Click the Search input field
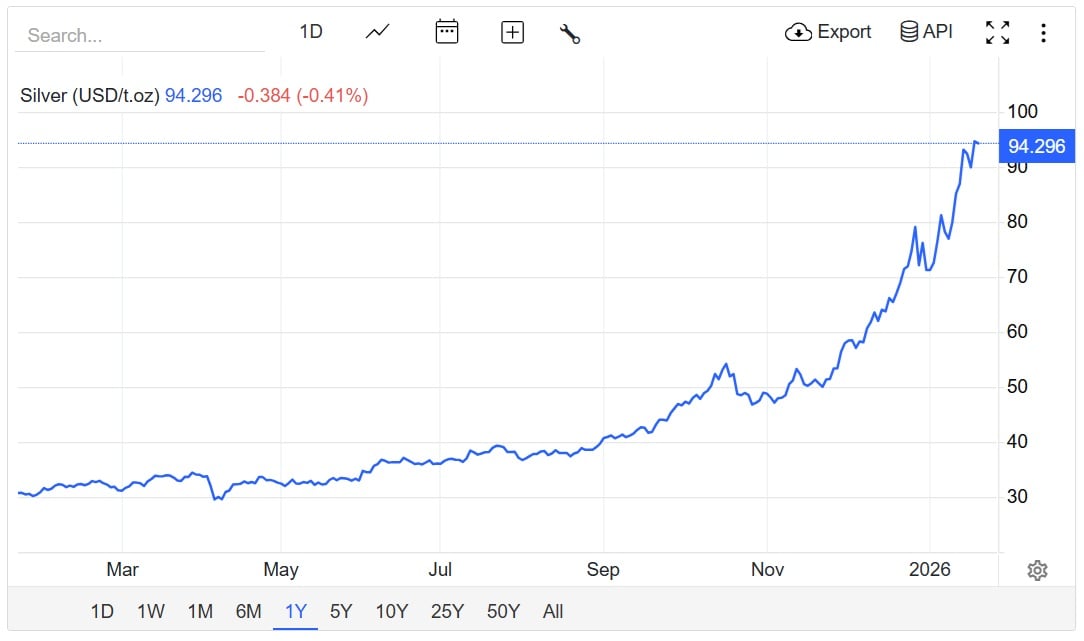The image size is (1084, 641). (140, 35)
